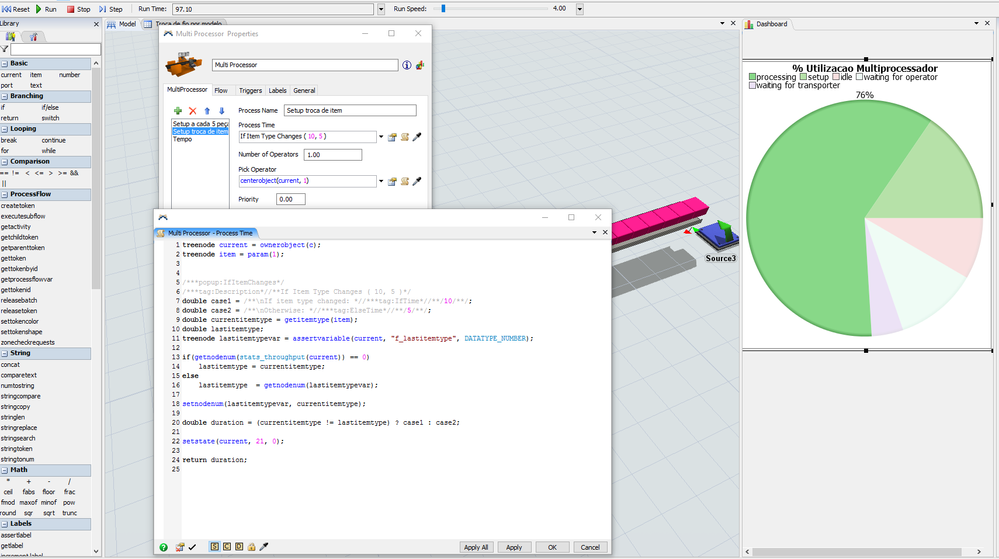Open the Run Time dropdown
Image resolution: width=999 pixels, height=559 pixels.
(x=381, y=9)
